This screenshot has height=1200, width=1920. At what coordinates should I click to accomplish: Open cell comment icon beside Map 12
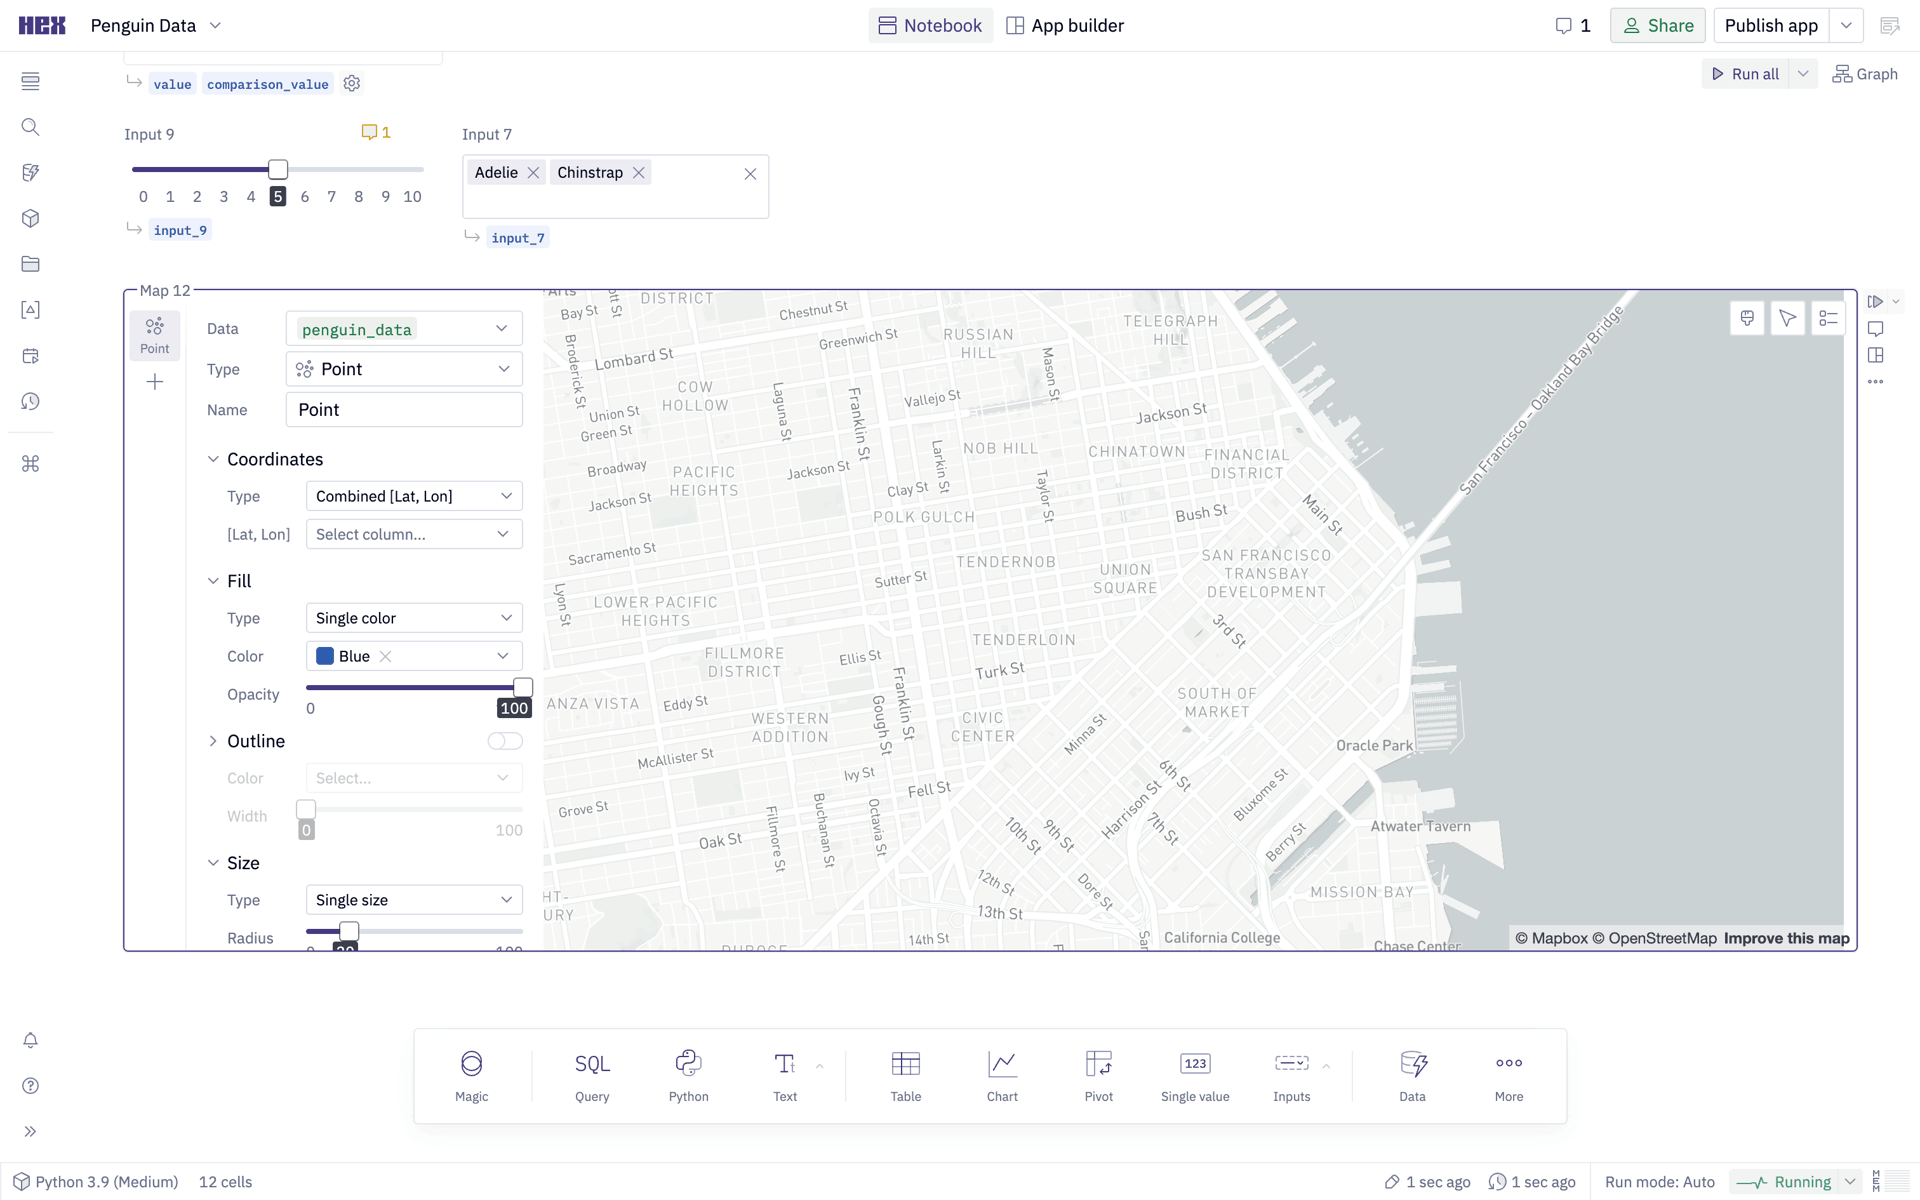click(1875, 329)
